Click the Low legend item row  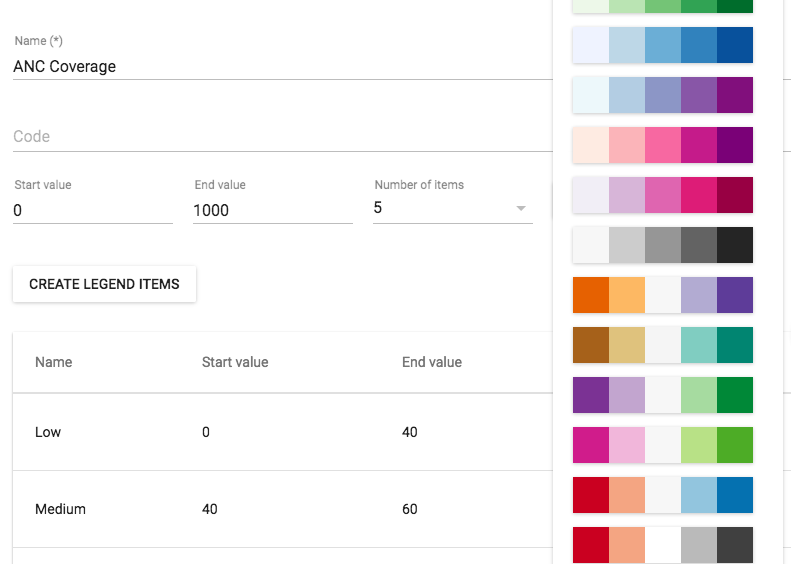(x=280, y=432)
